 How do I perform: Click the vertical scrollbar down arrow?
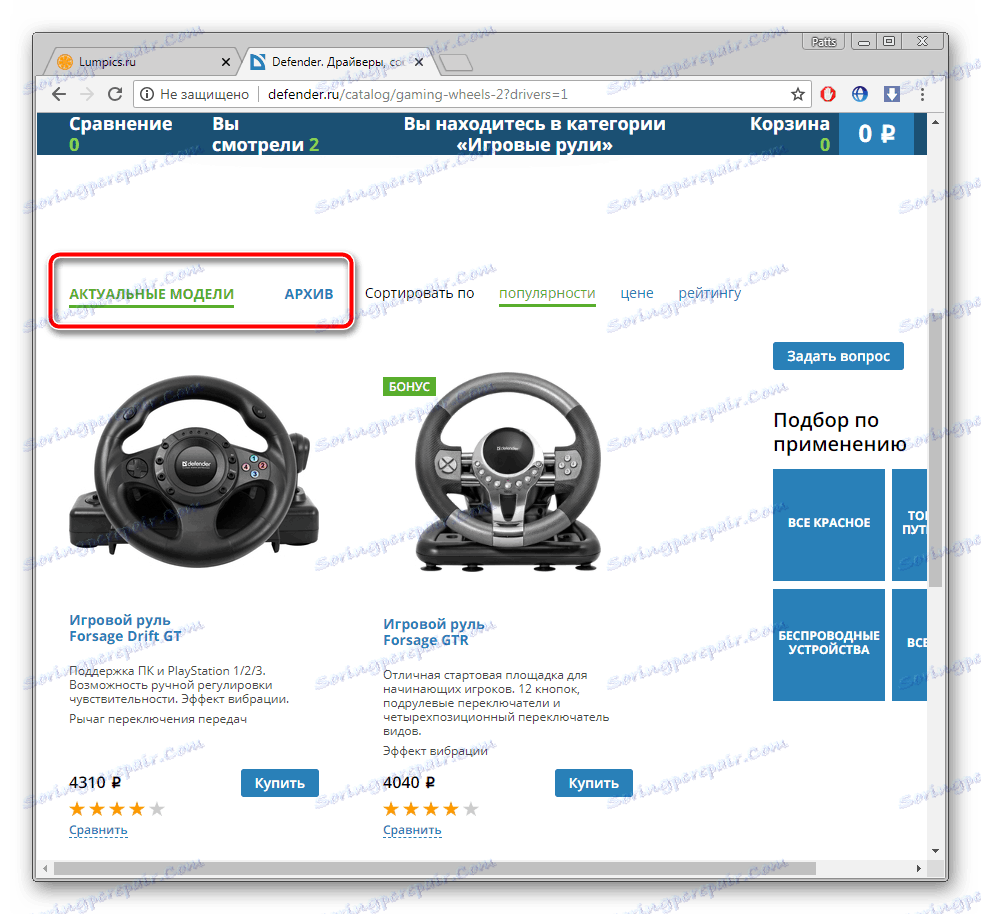(935, 851)
